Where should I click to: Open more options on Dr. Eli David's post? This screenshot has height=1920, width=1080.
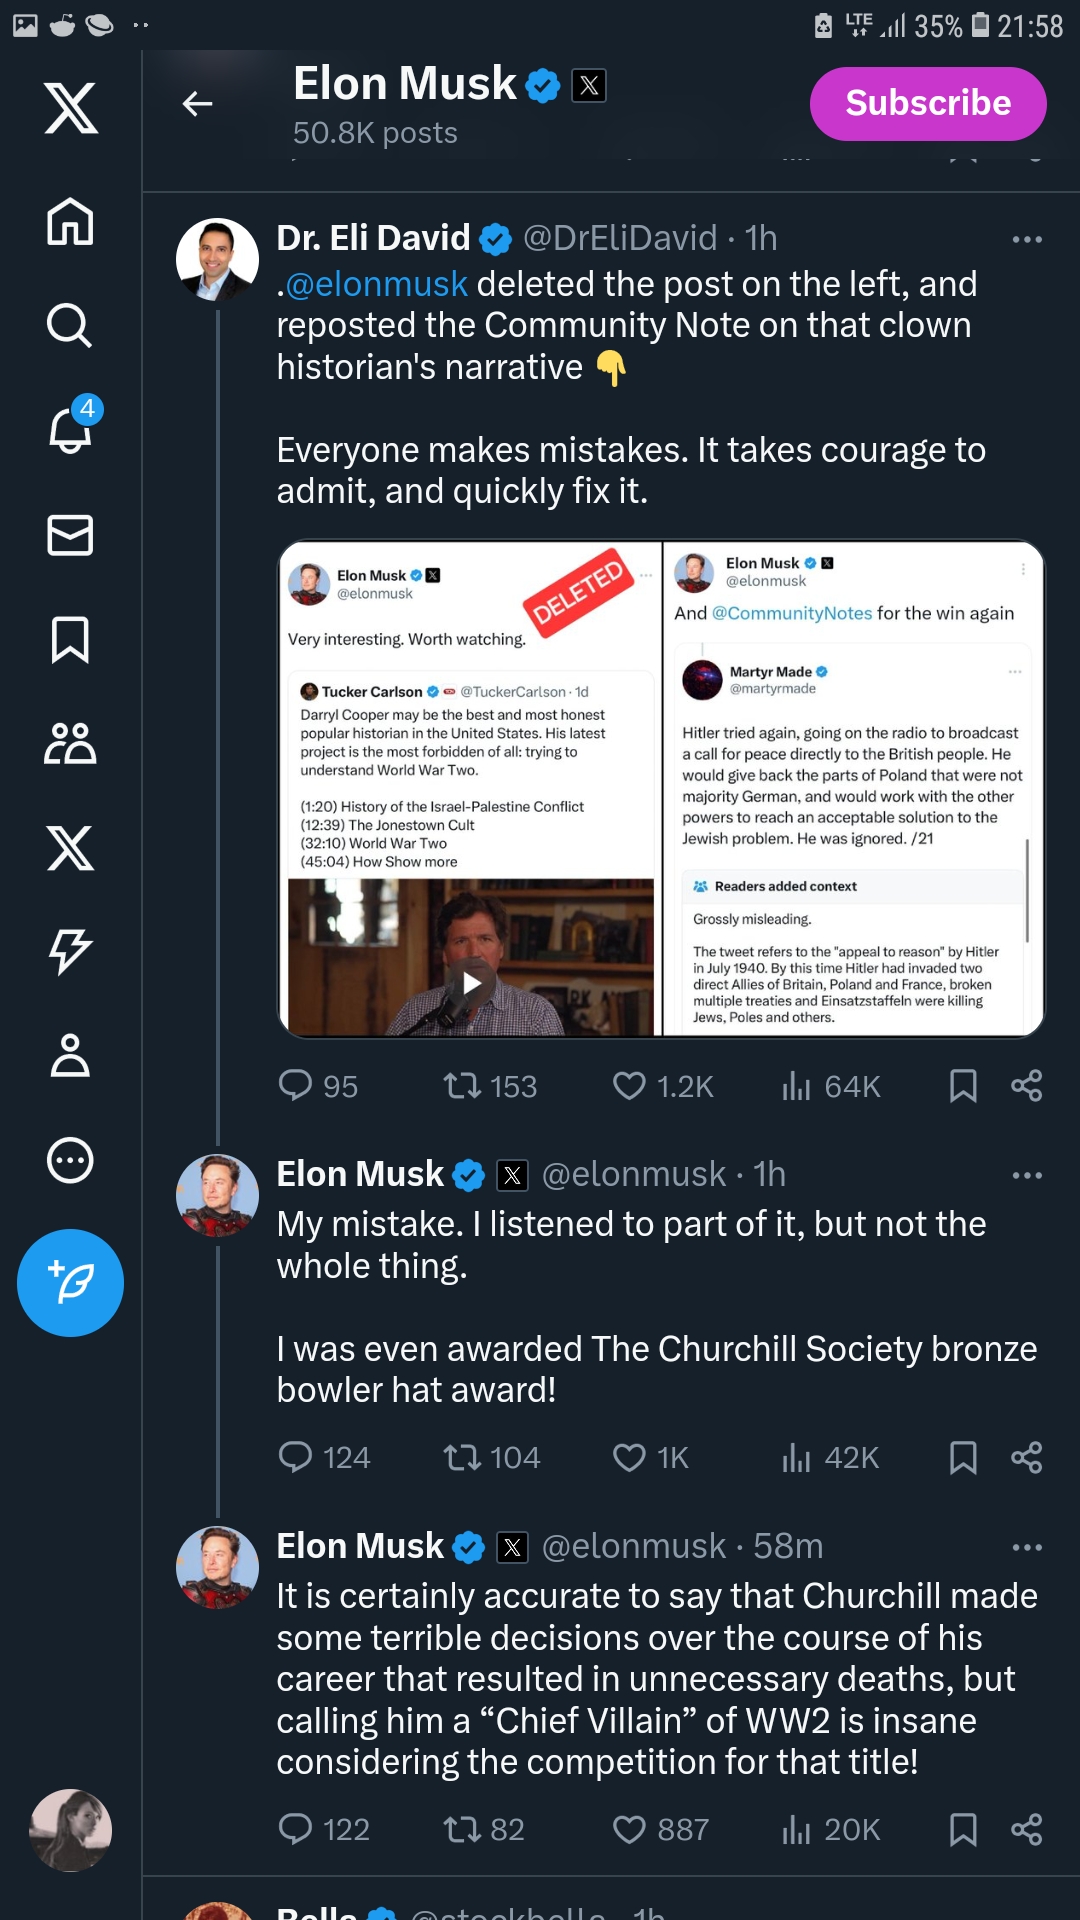1027,240
